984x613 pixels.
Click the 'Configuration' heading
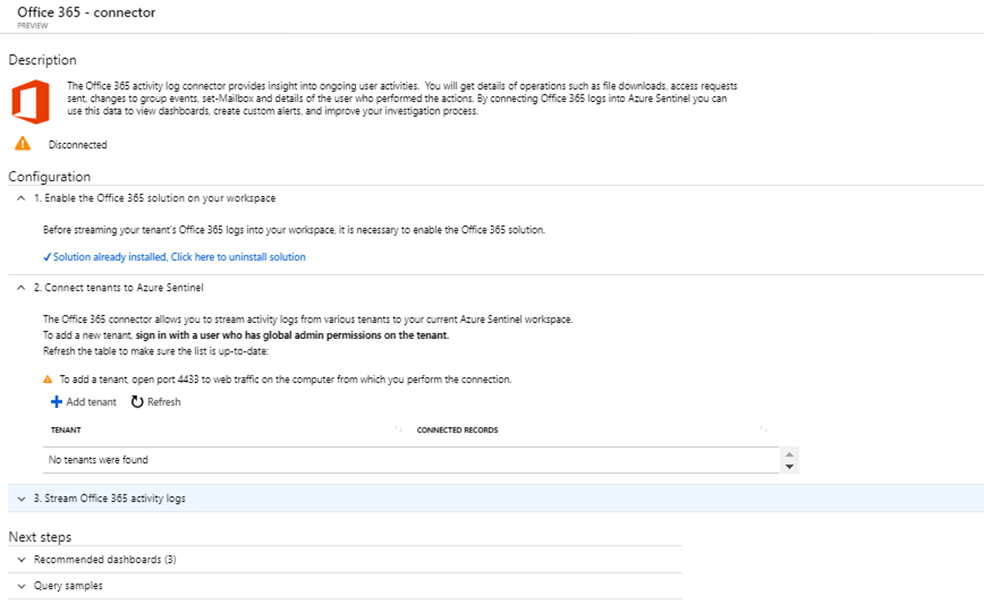50,177
